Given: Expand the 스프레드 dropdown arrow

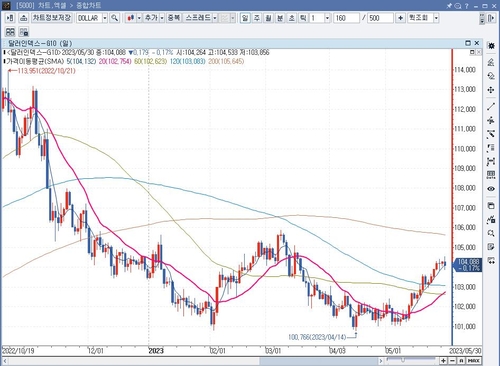Looking at the screenshot, I should 215,18.
